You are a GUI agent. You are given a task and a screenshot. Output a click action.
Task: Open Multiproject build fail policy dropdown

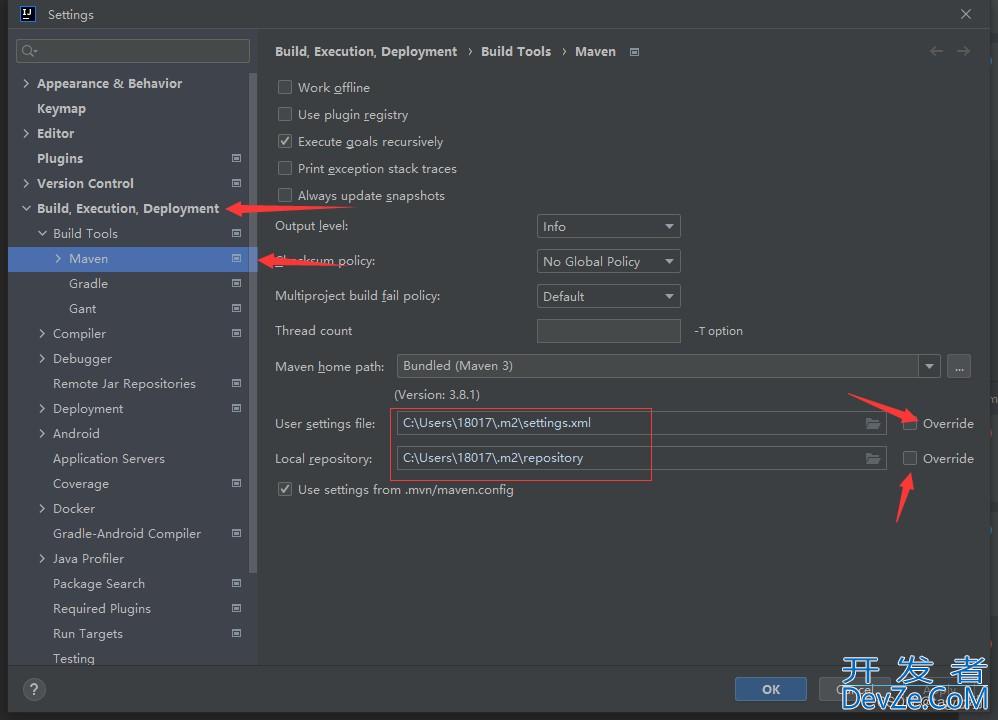[x=608, y=296]
